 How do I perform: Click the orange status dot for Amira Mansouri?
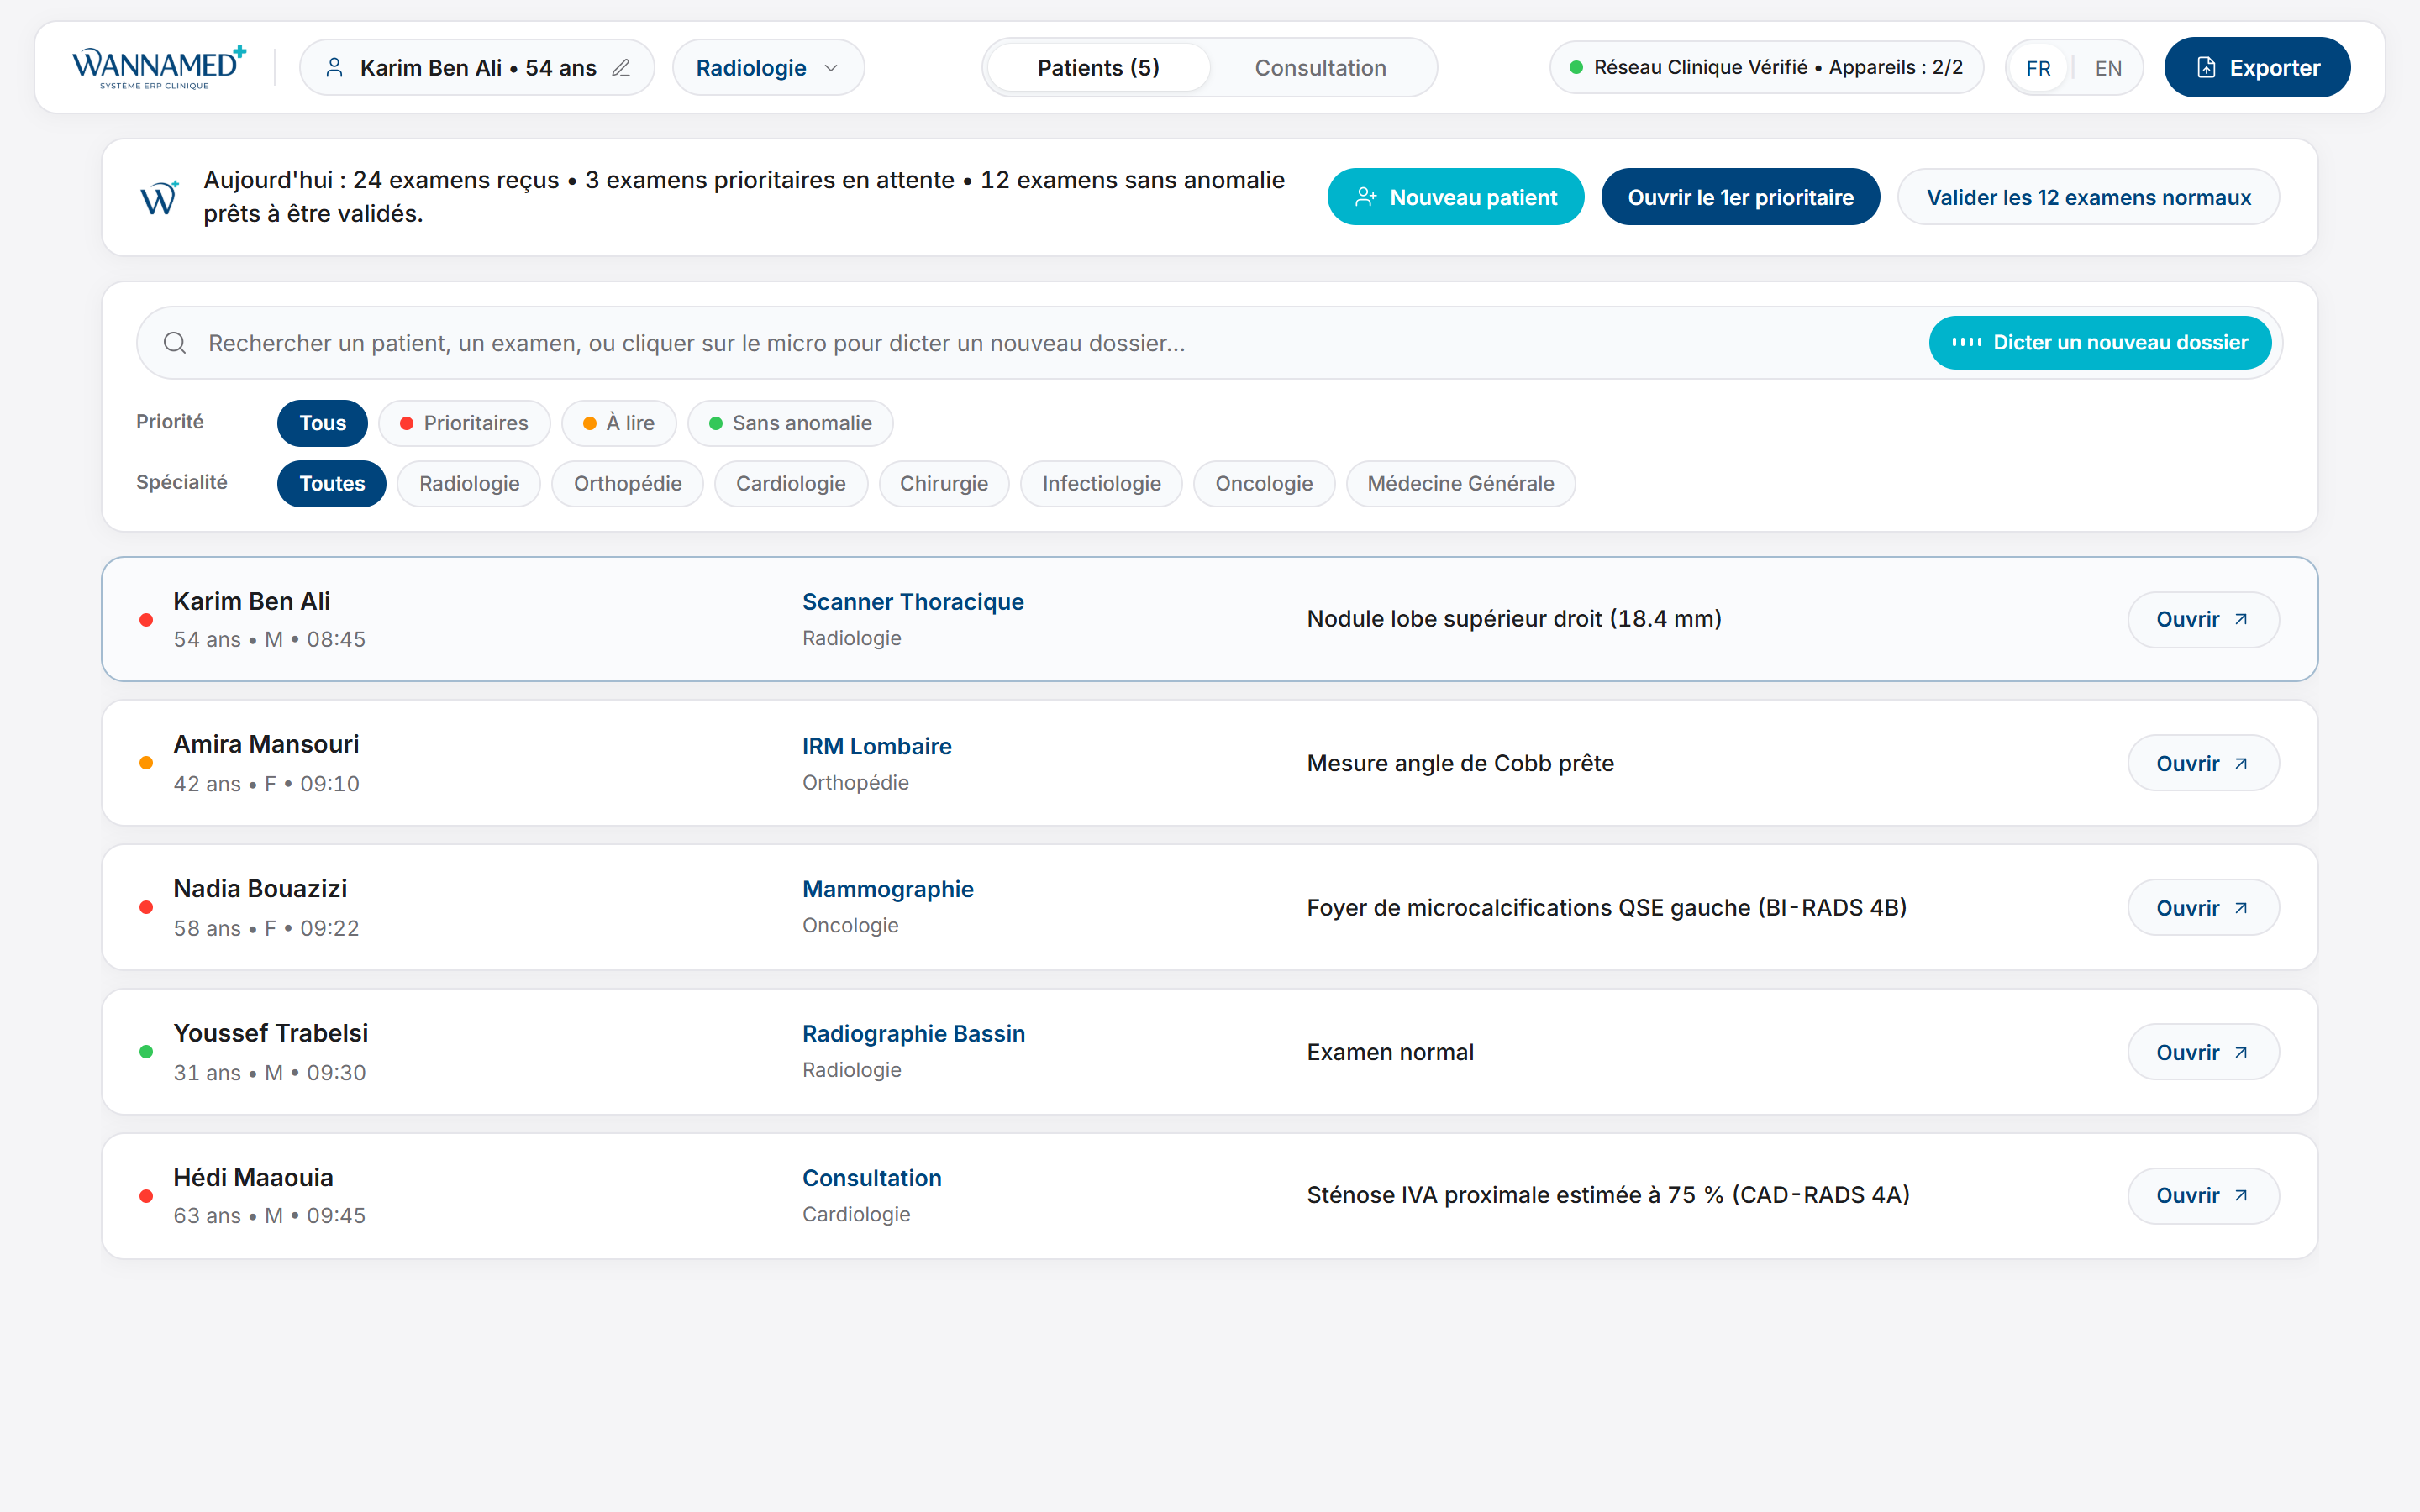146,763
